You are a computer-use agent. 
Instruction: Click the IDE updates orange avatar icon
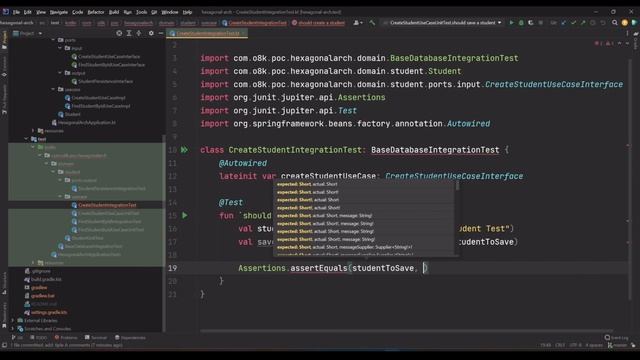click(624, 23)
